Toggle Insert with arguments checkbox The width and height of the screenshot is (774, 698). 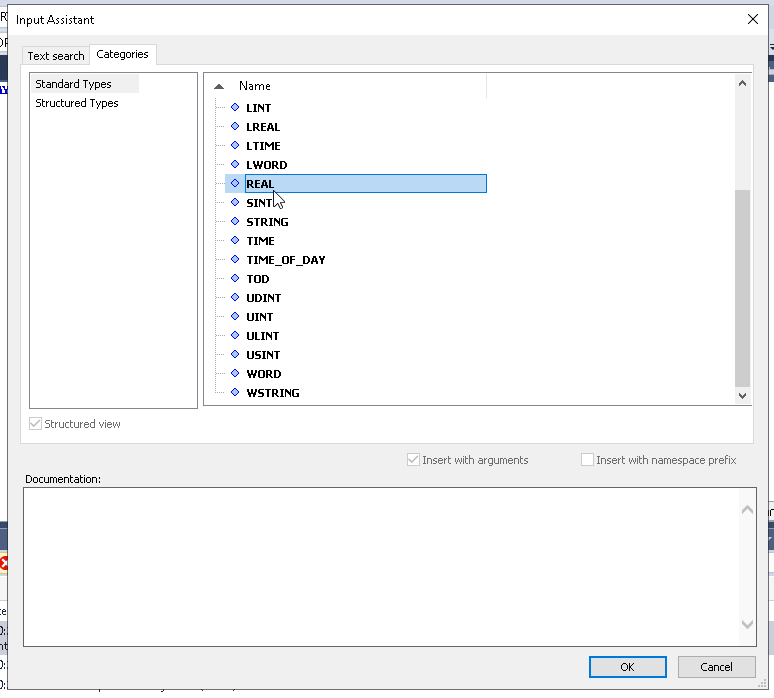[413, 460]
